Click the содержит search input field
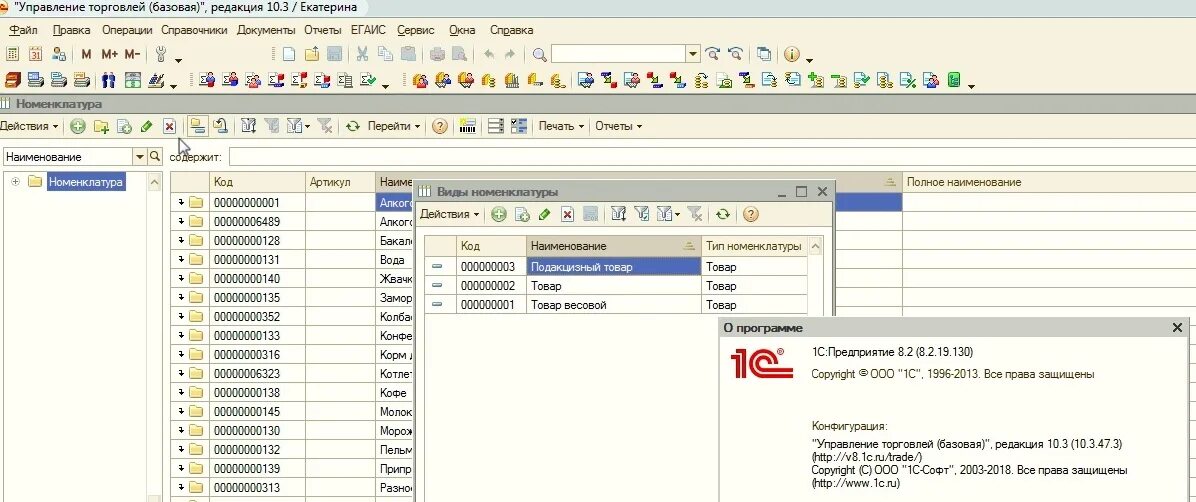 click(712, 156)
